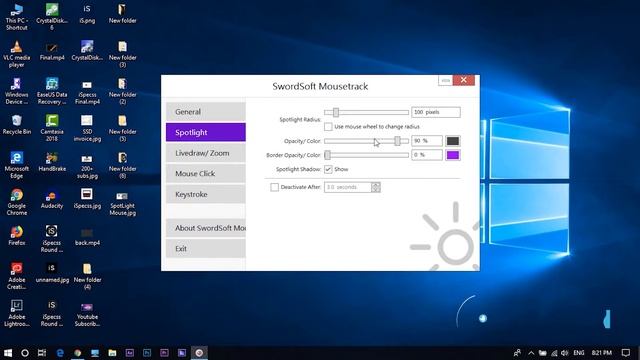
Task: Open This PC shortcut on desktop
Action: pos(16,17)
